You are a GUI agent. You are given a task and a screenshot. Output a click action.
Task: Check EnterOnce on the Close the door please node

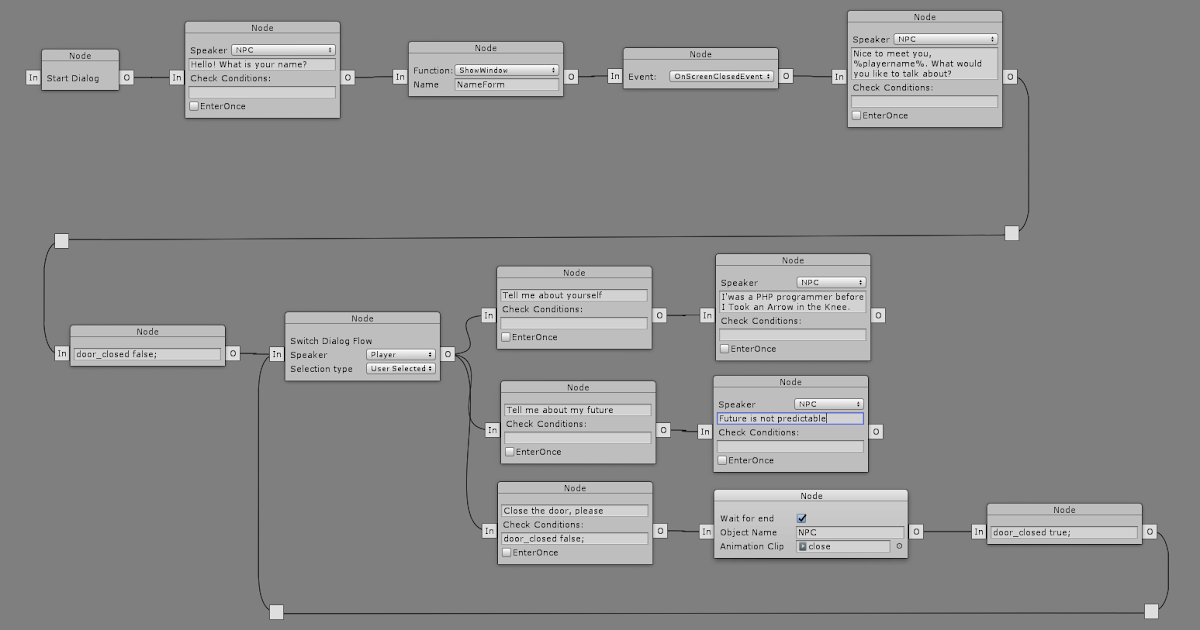coord(507,552)
